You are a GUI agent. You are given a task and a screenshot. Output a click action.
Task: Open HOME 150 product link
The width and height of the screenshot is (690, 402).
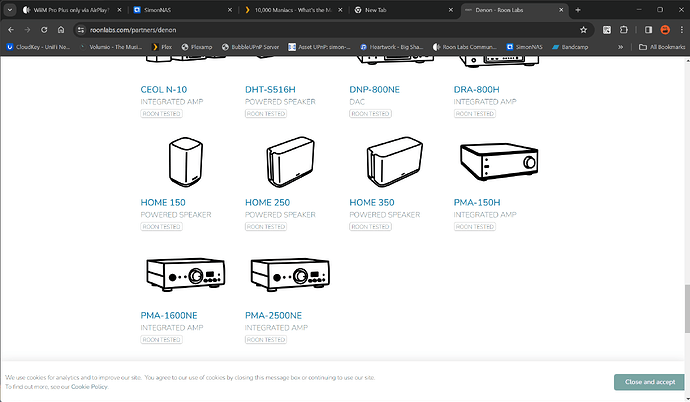tap(163, 203)
